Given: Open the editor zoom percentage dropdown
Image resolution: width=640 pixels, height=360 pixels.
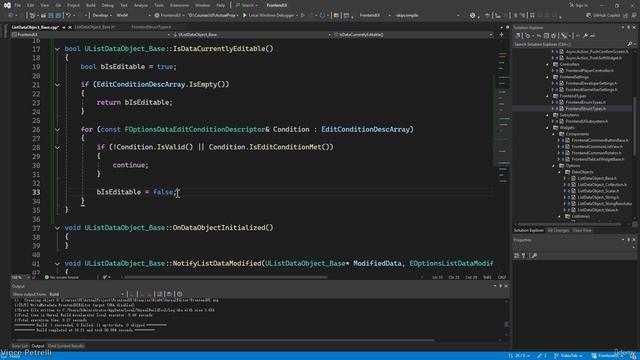Looking at the screenshot, I should (20, 278).
